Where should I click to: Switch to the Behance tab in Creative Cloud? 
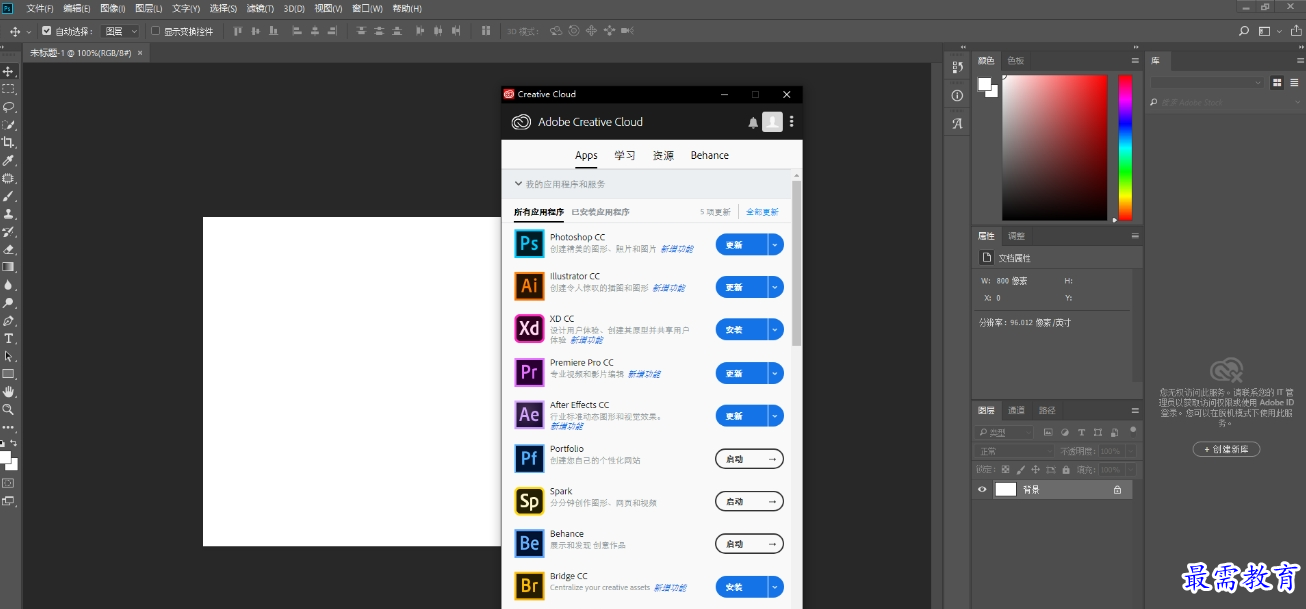click(710, 155)
